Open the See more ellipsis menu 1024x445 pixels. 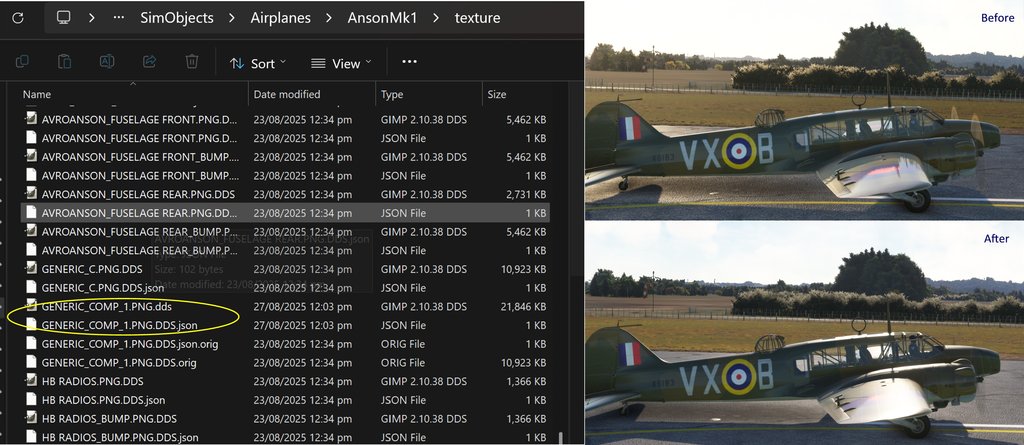[x=409, y=61]
